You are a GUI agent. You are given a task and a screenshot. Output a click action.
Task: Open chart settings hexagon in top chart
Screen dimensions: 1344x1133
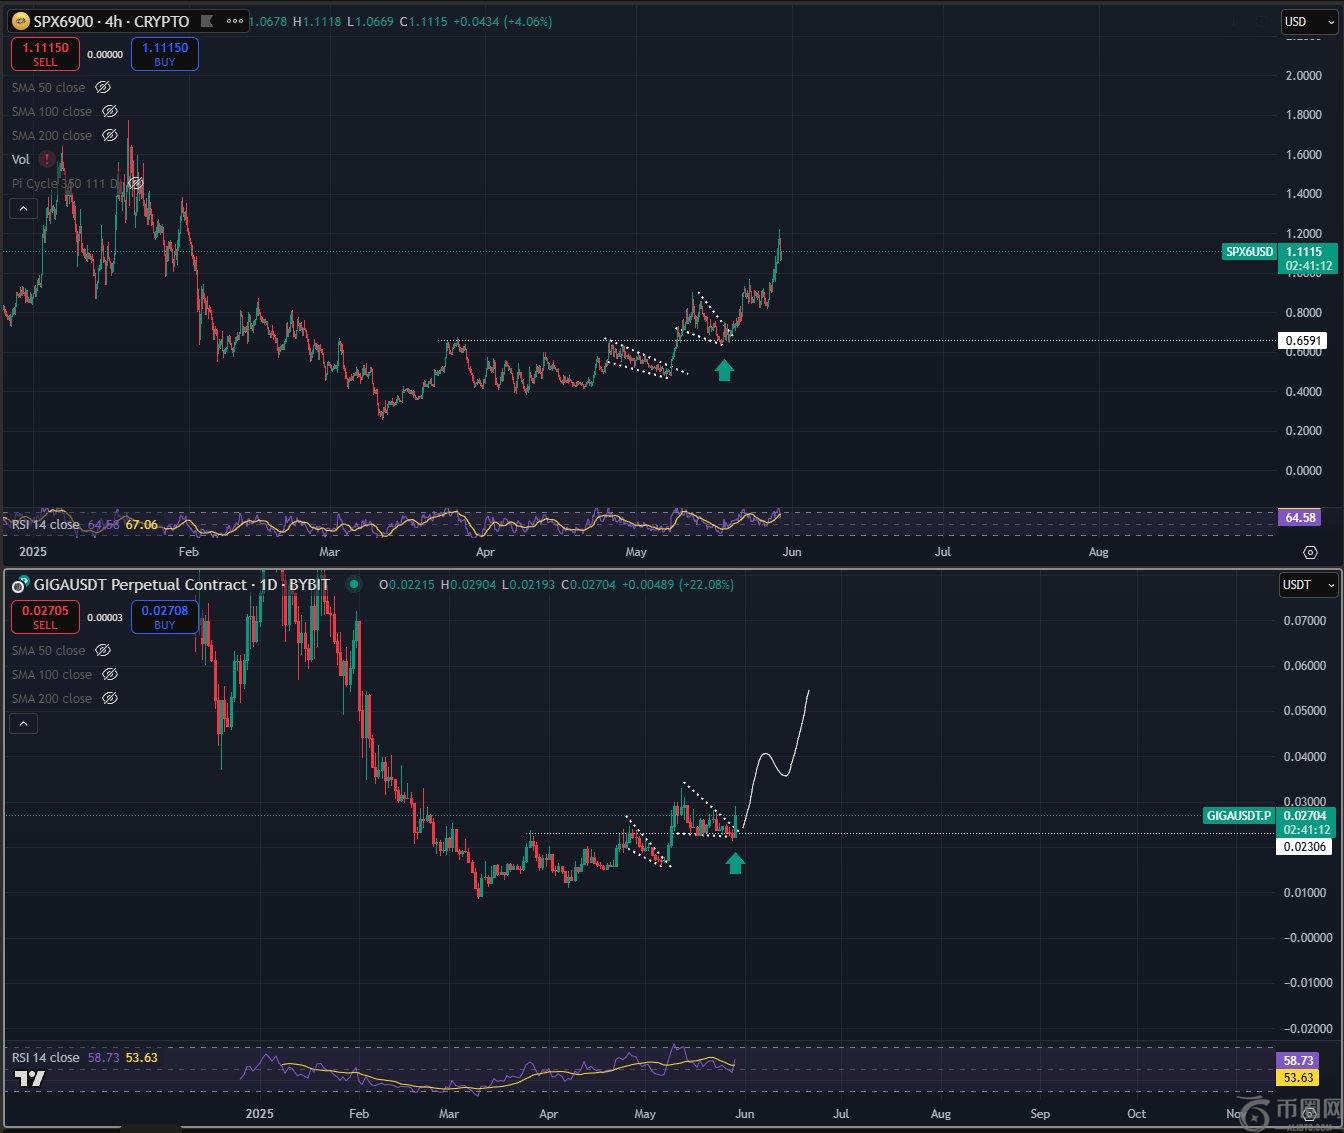[x=1310, y=552]
